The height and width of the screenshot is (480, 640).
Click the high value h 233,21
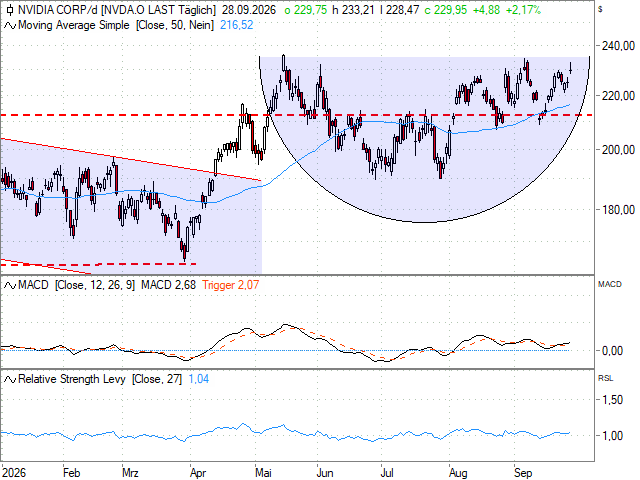point(353,10)
